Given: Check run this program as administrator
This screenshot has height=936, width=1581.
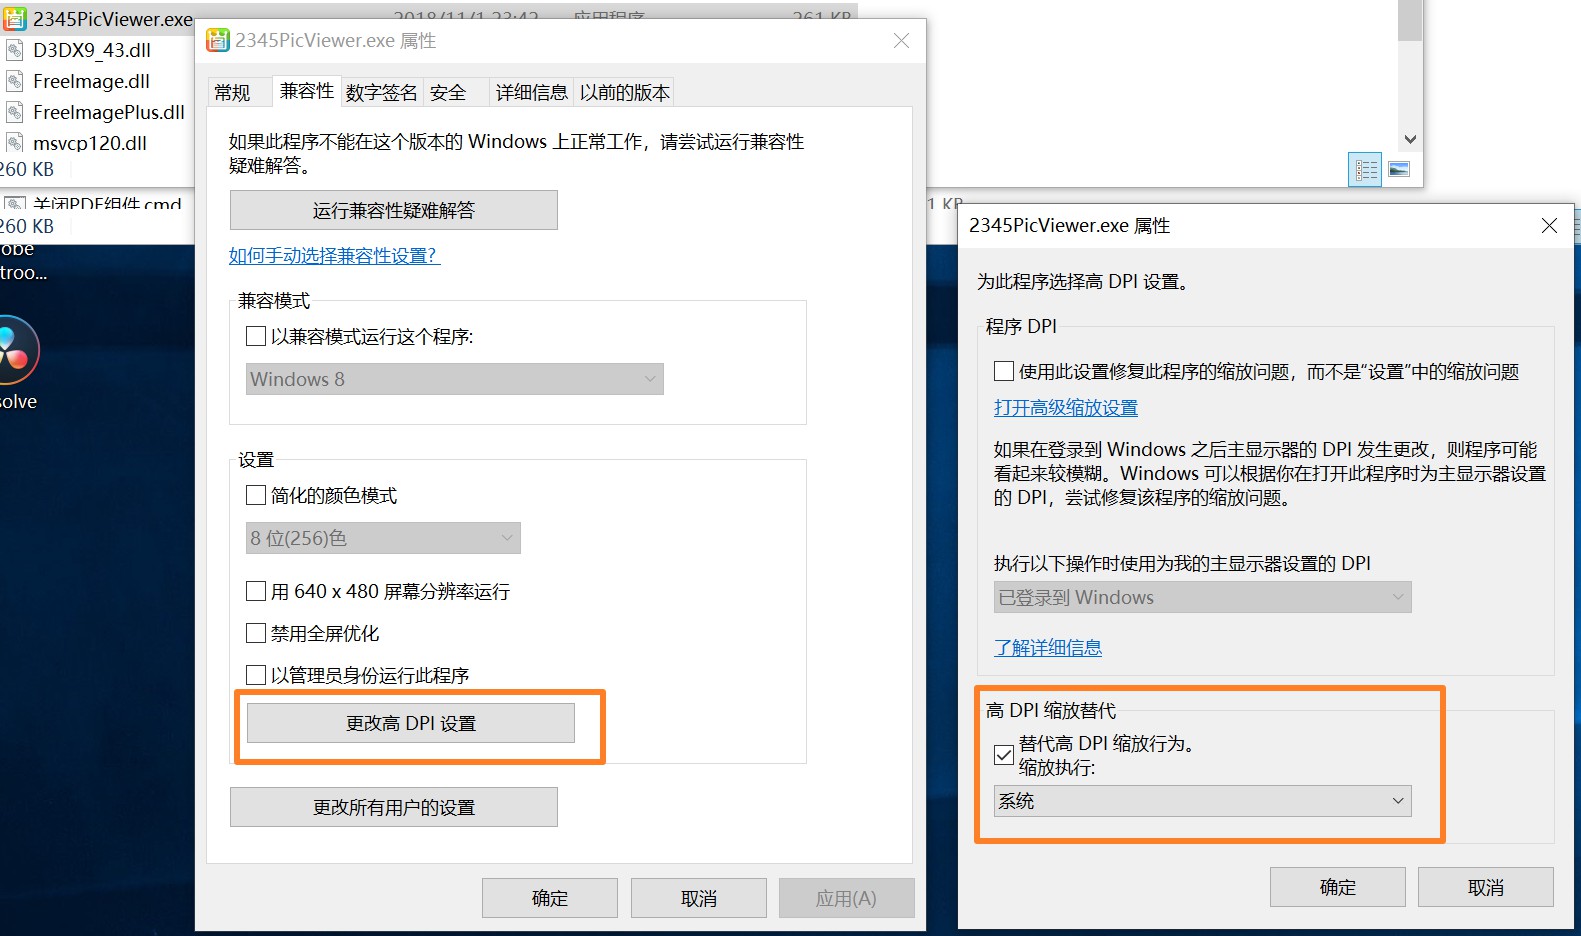Looking at the screenshot, I should pyautogui.click(x=256, y=675).
